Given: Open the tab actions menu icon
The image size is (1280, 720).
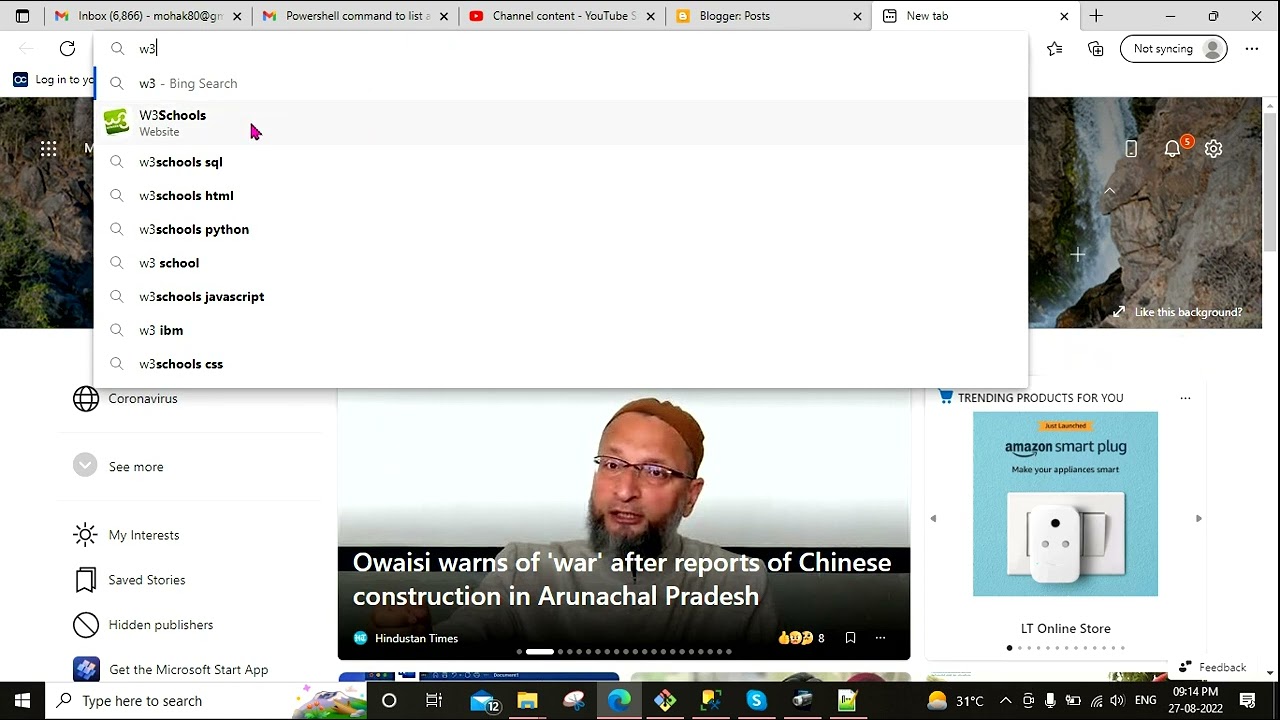Looking at the screenshot, I should 22,16.
